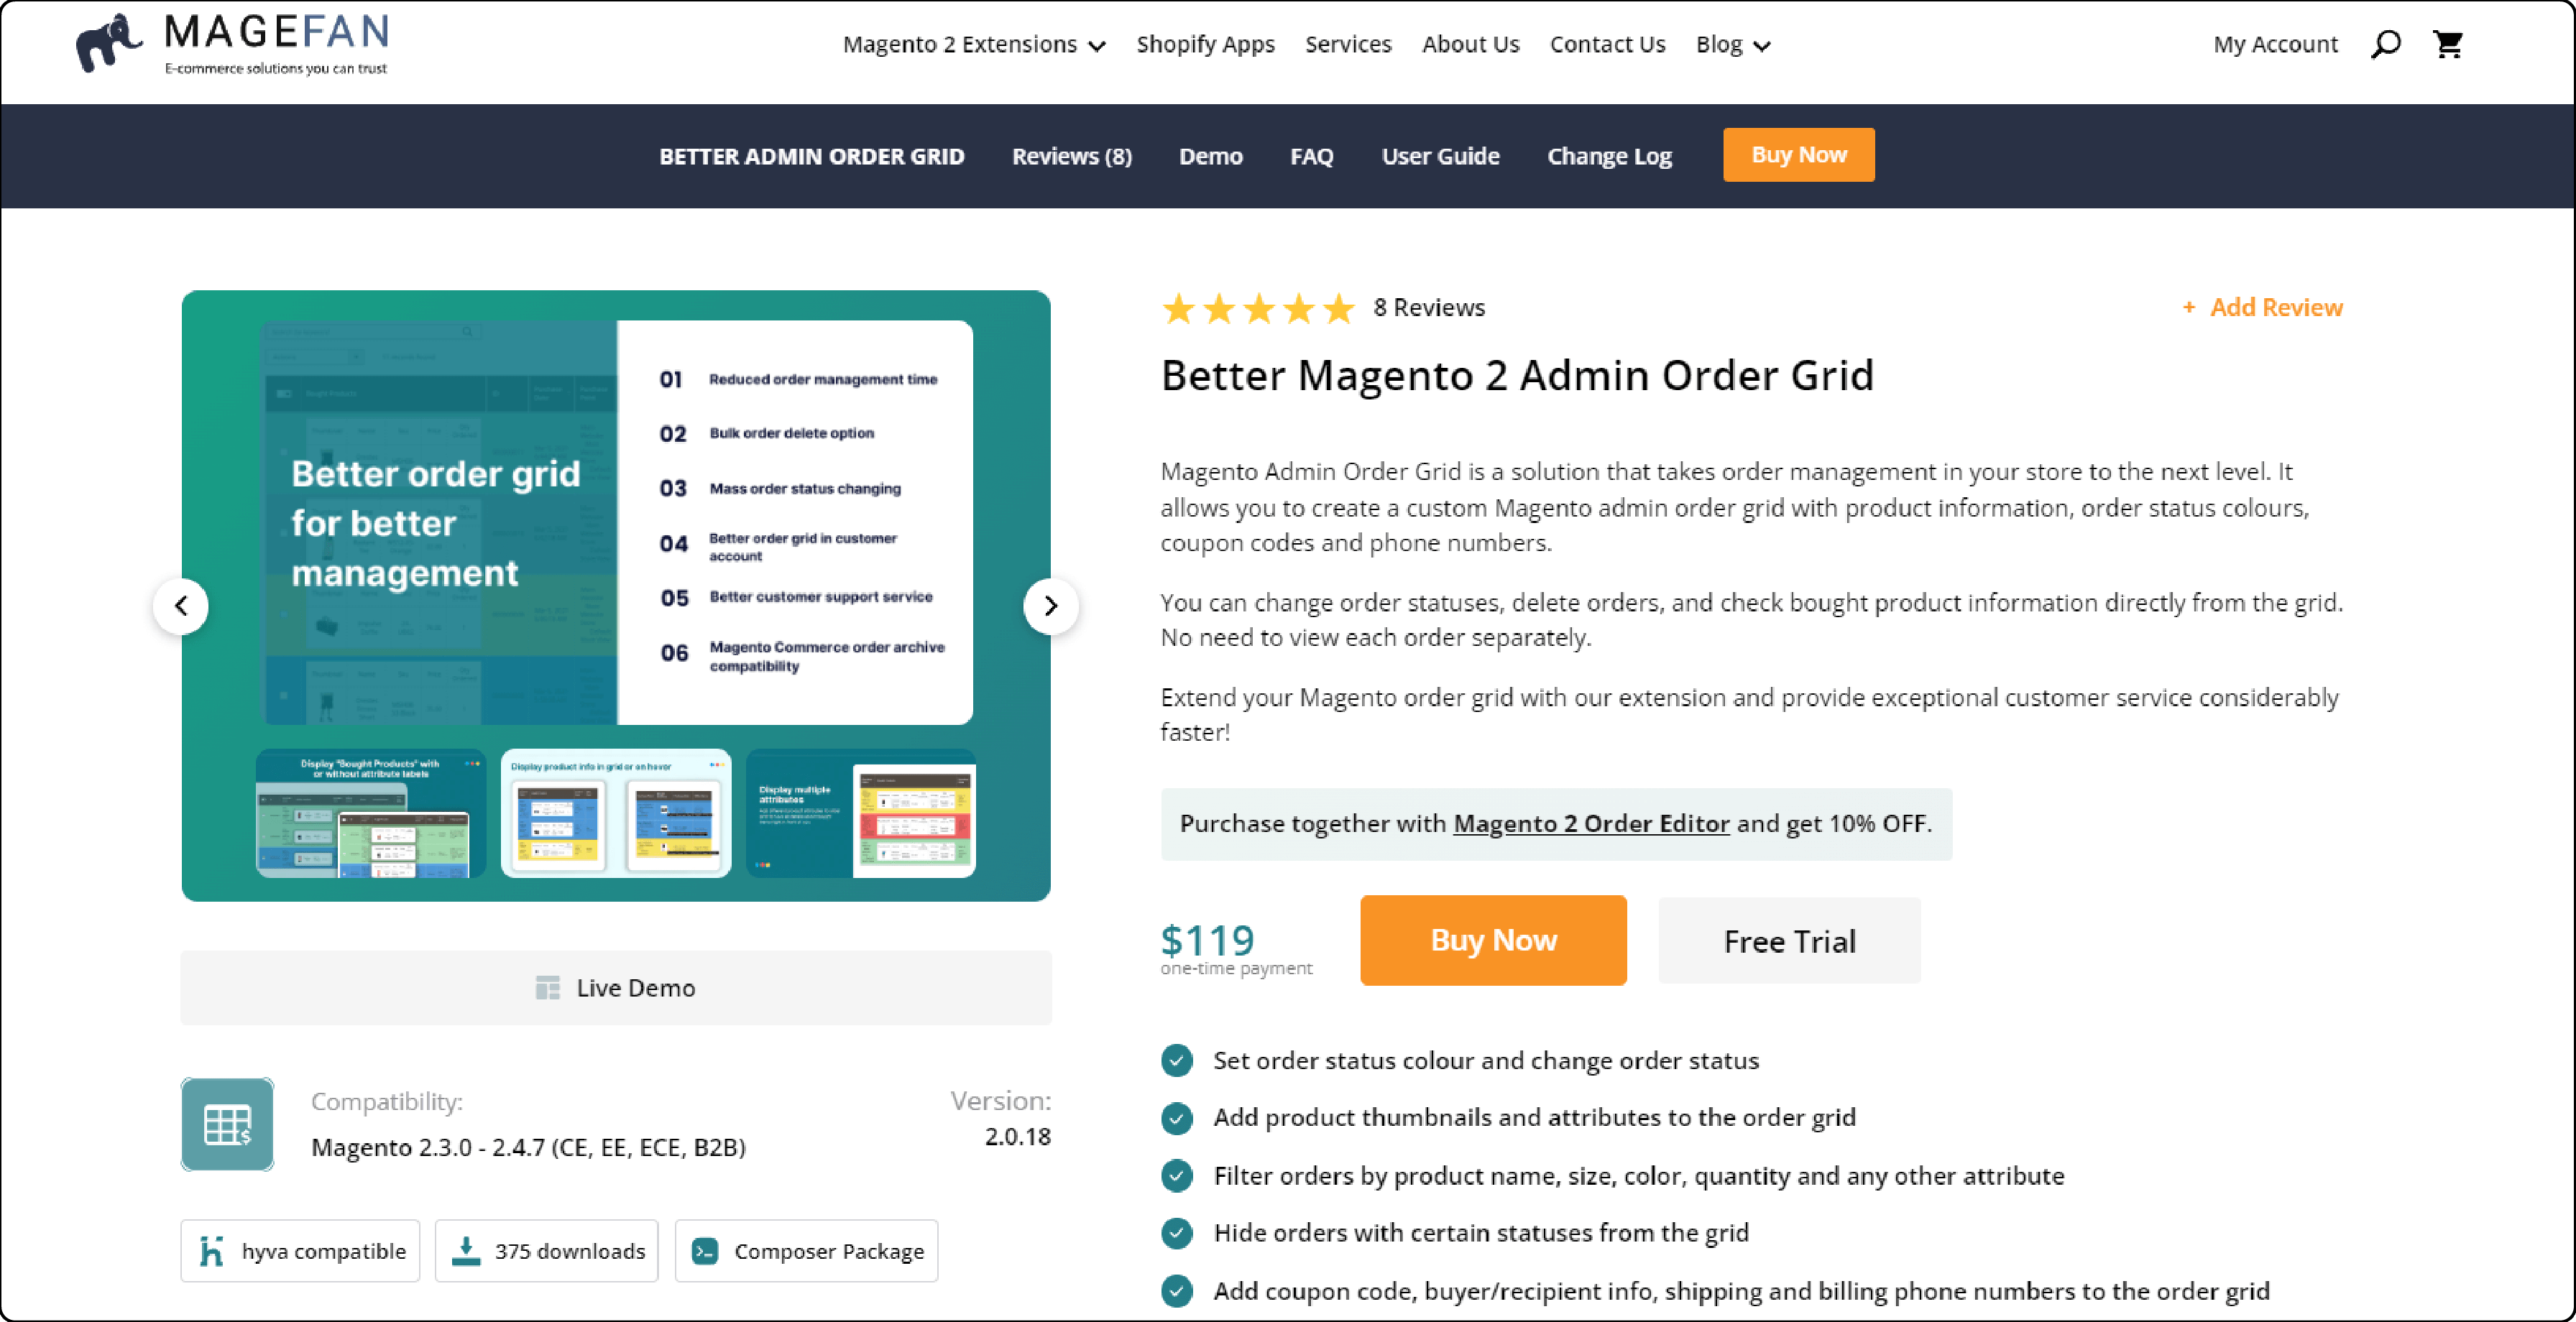The height and width of the screenshot is (1322, 2576).
Task: Open the shopping cart icon
Action: (x=2448, y=44)
